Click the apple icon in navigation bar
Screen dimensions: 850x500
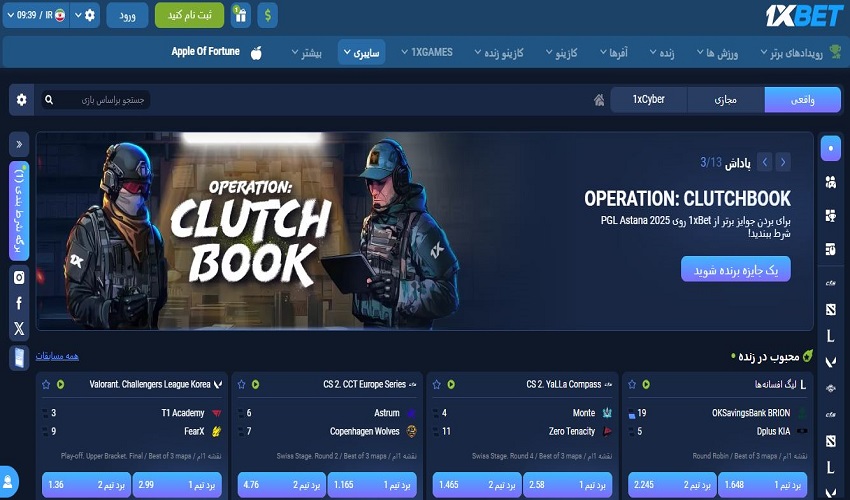coord(256,53)
